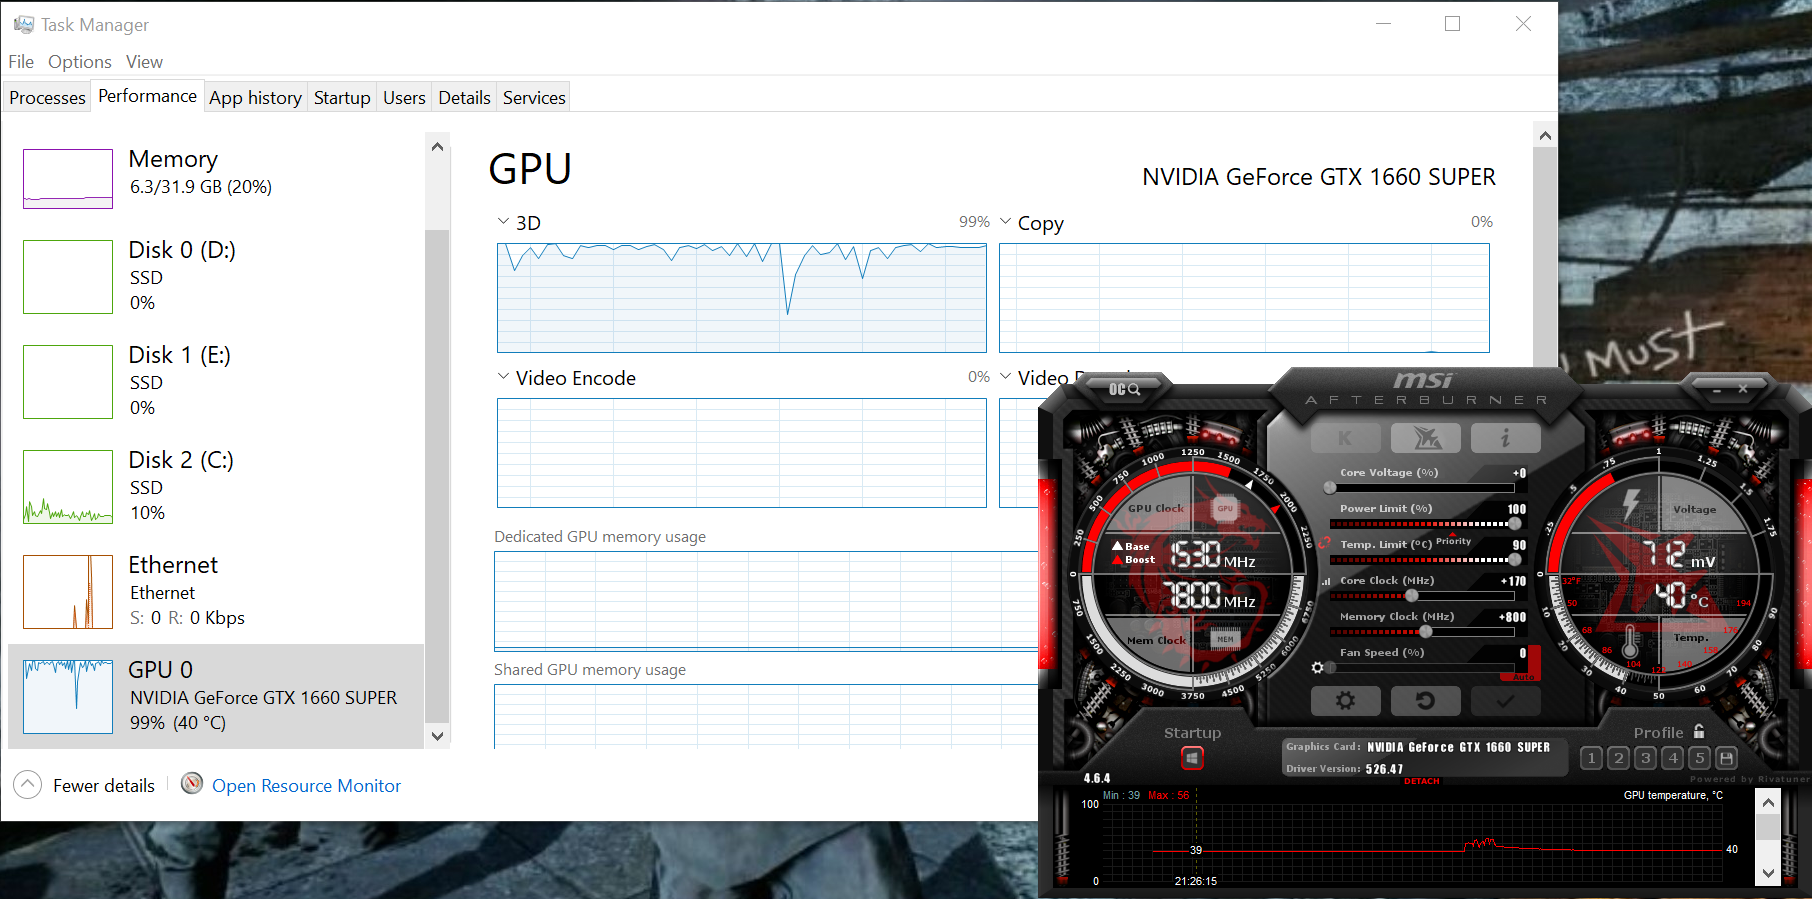Open the Video Decode graph dropdown chevron

pyautogui.click(x=1005, y=377)
